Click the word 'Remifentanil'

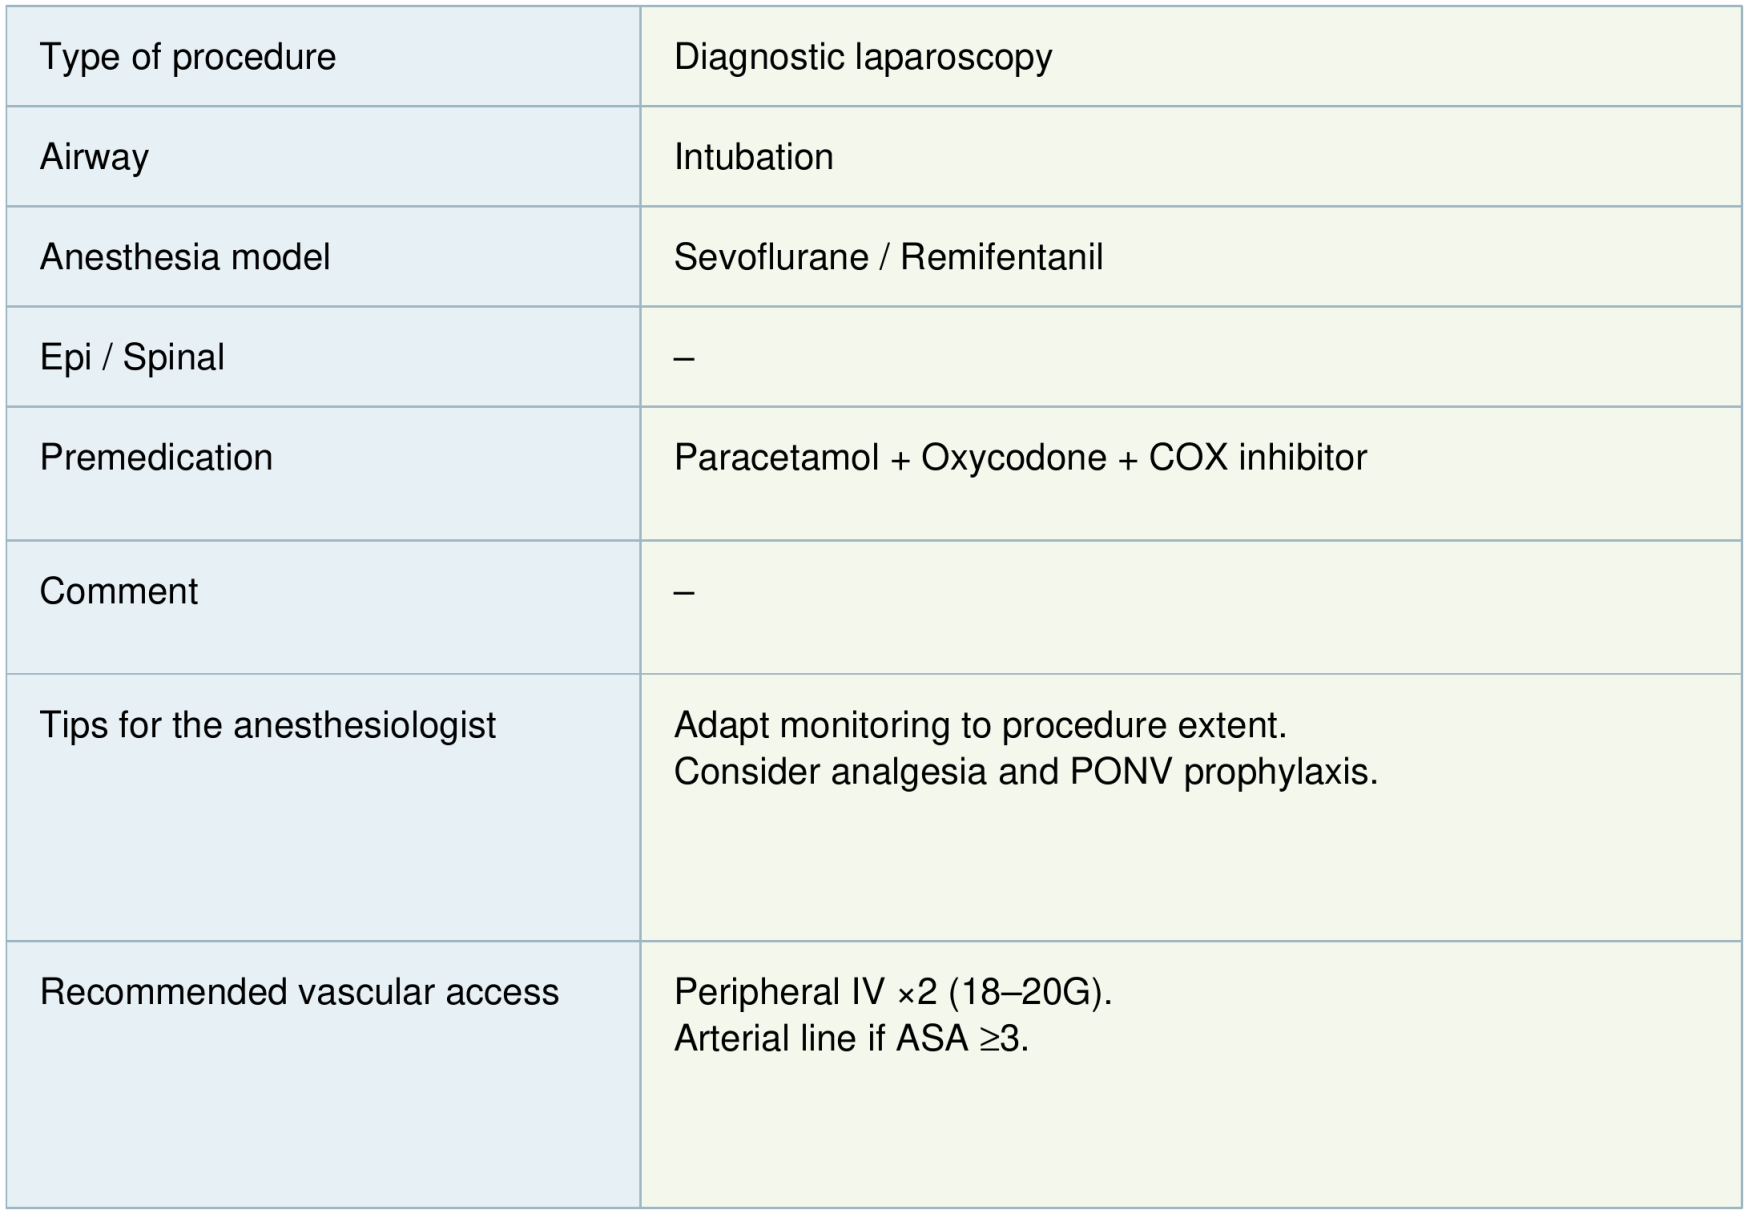(1001, 257)
